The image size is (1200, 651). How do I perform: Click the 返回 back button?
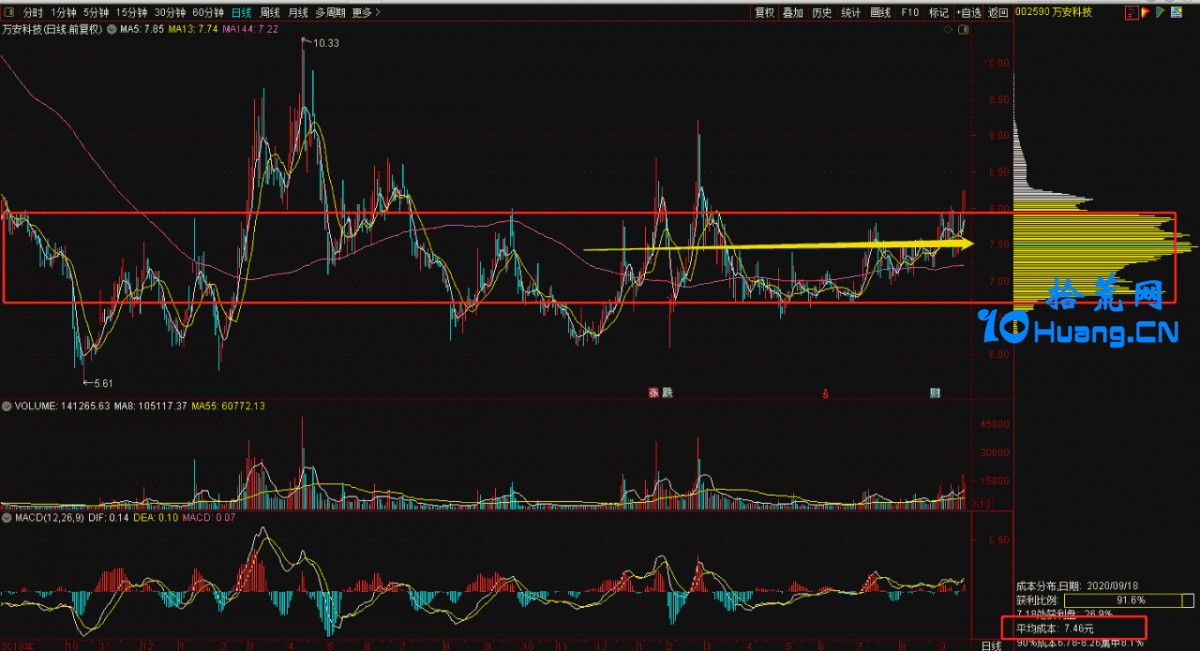pyautogui.click(x=998, y=13)
